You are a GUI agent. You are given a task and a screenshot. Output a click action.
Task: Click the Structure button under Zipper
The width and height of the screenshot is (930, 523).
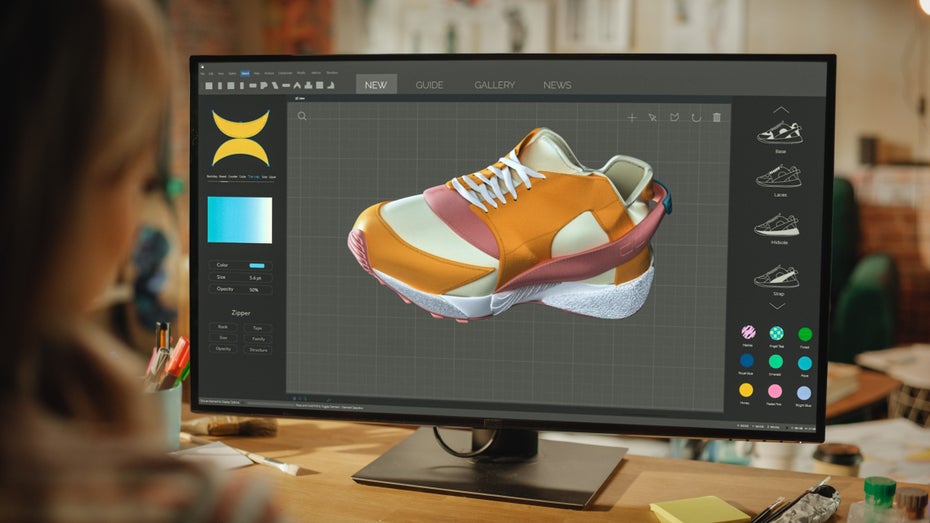[x=256, y=349]
